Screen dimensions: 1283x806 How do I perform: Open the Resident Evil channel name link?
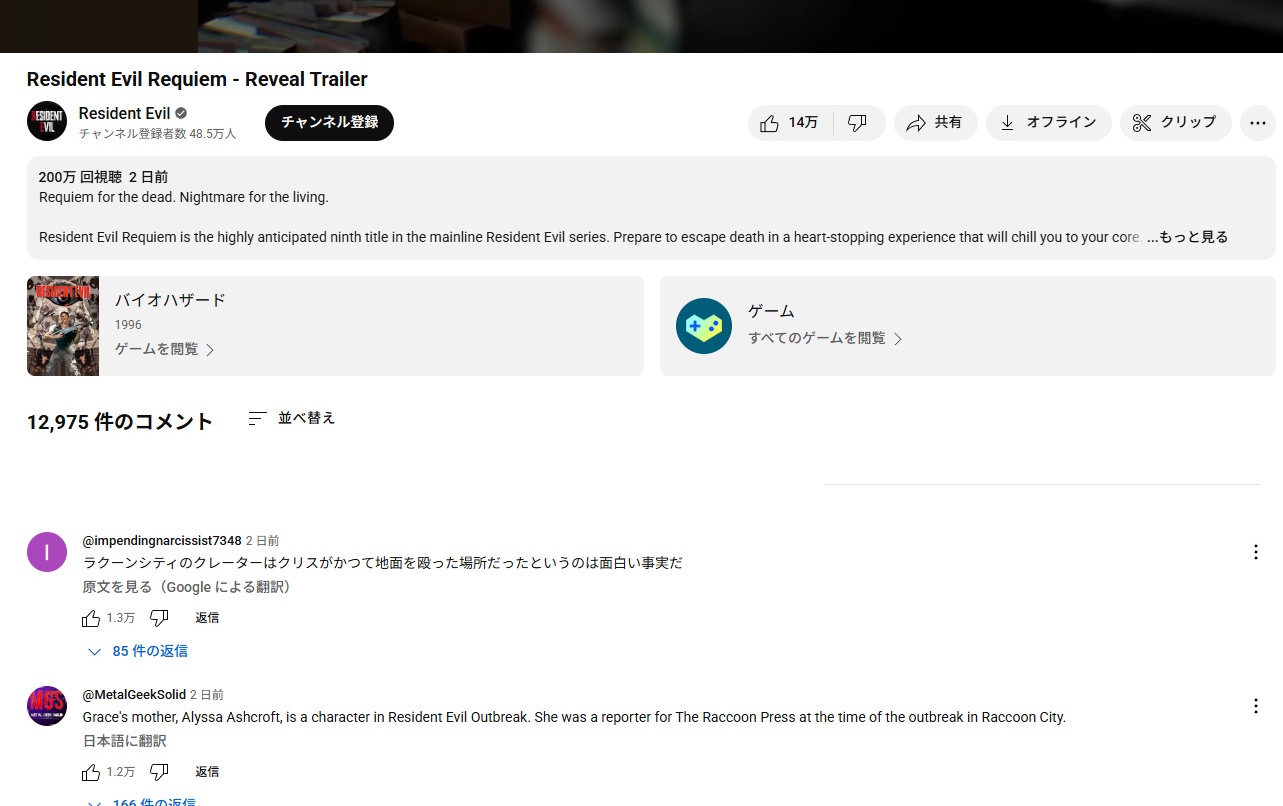[125, 113]
